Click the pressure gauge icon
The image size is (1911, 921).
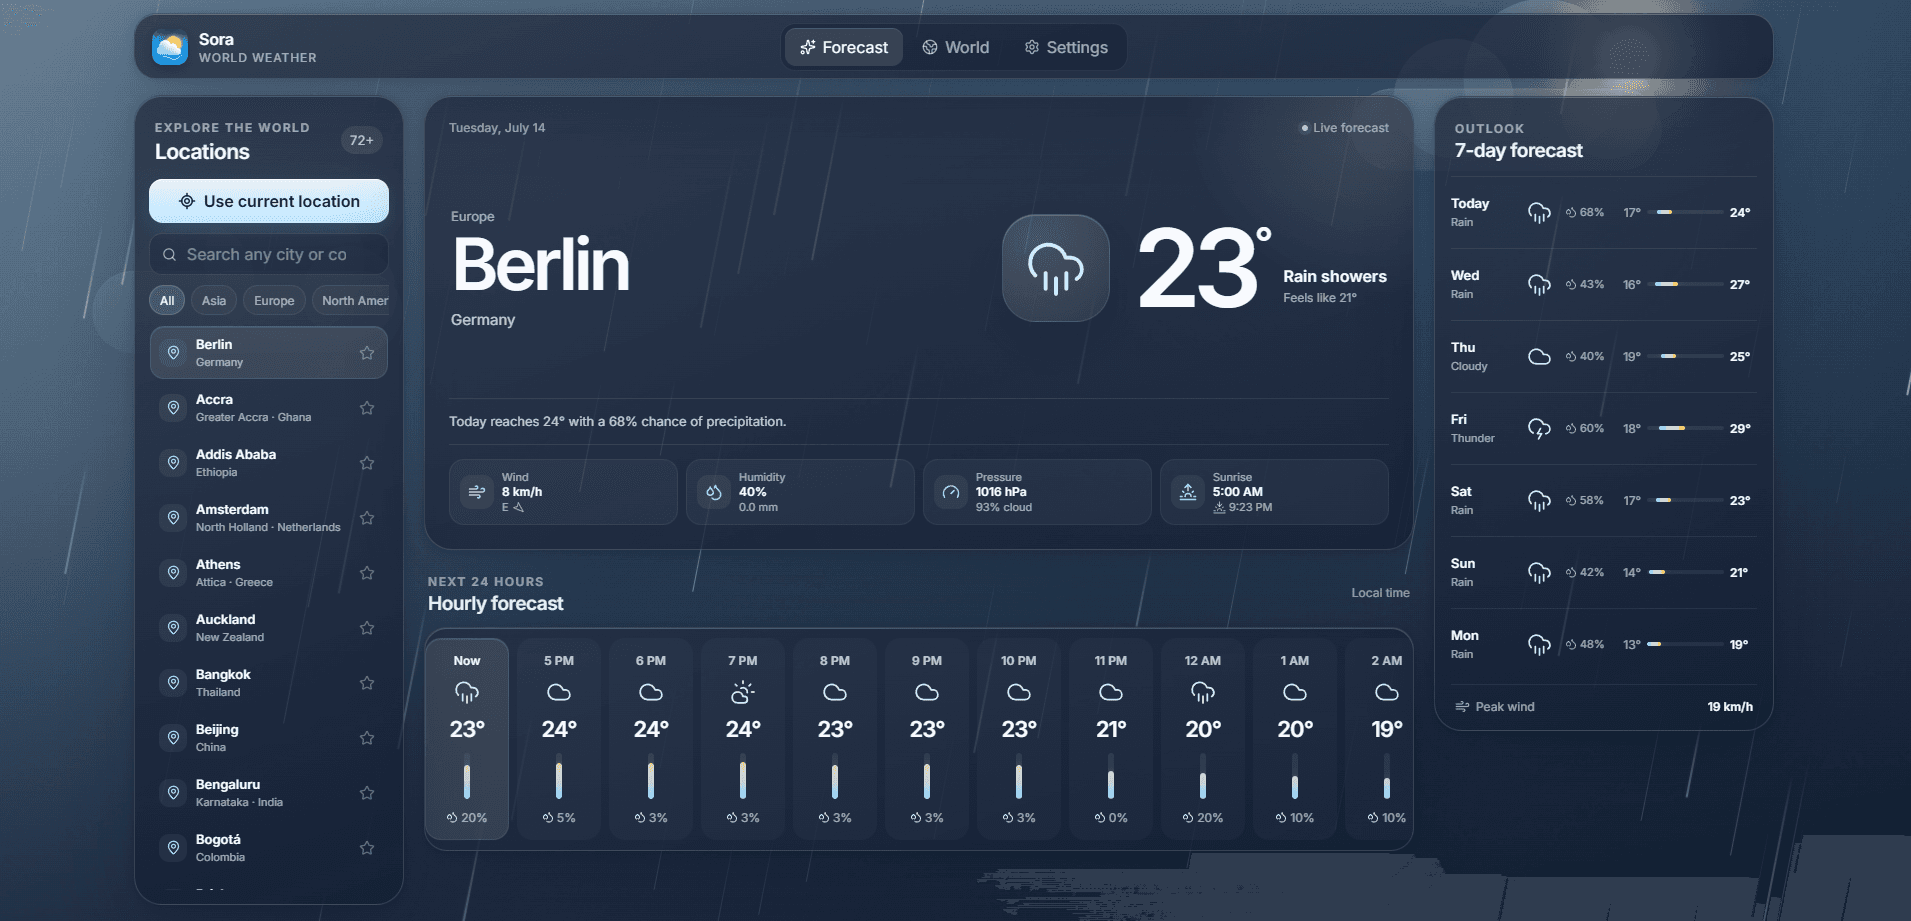coord(951,492)
